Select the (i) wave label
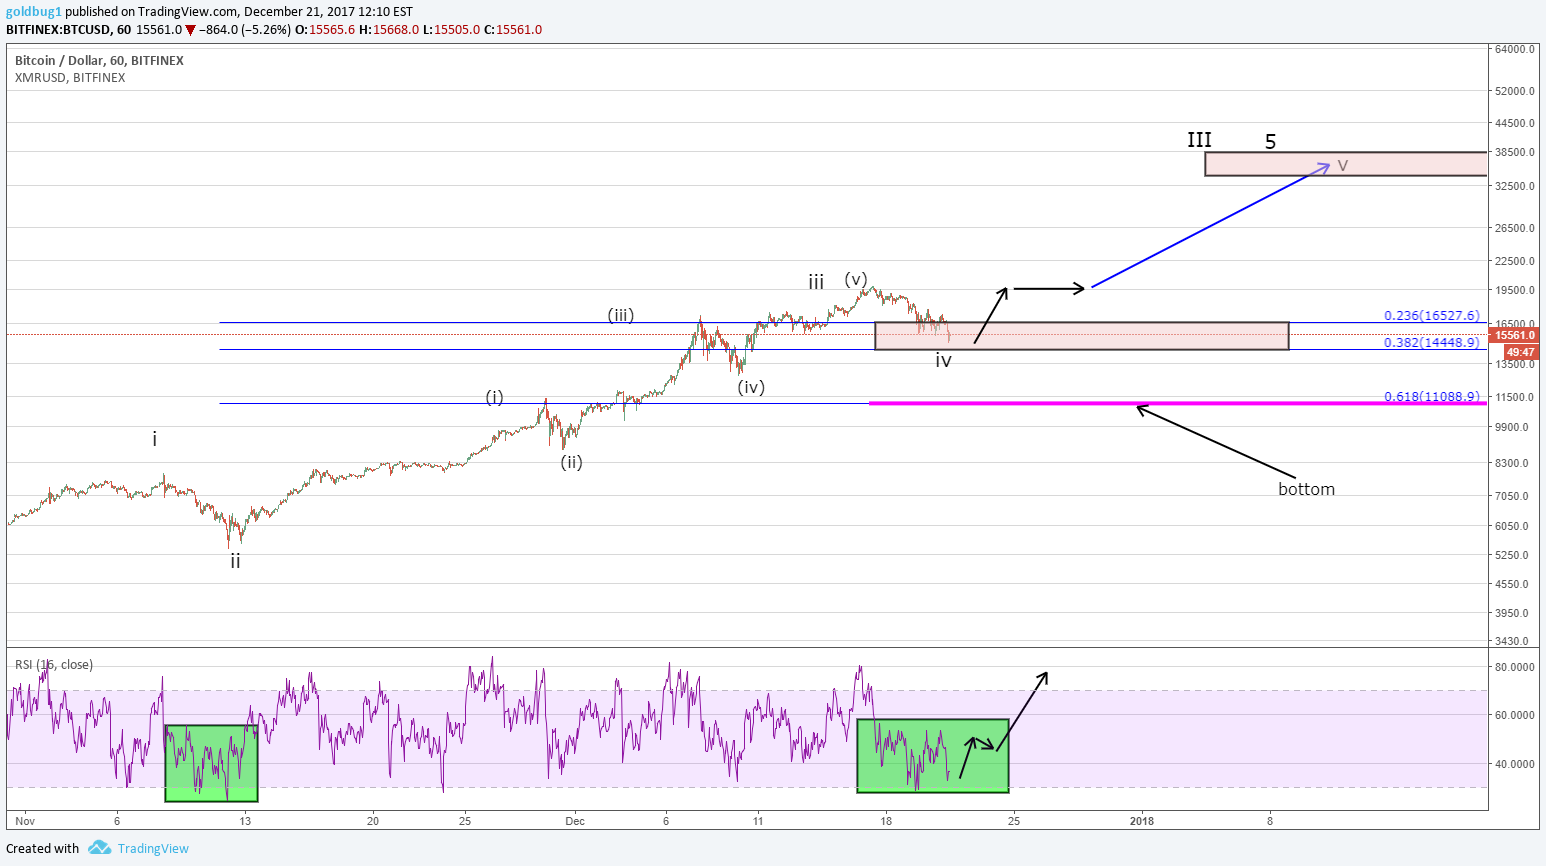This screenshot has width=1546, height=866. click(495, 397)
